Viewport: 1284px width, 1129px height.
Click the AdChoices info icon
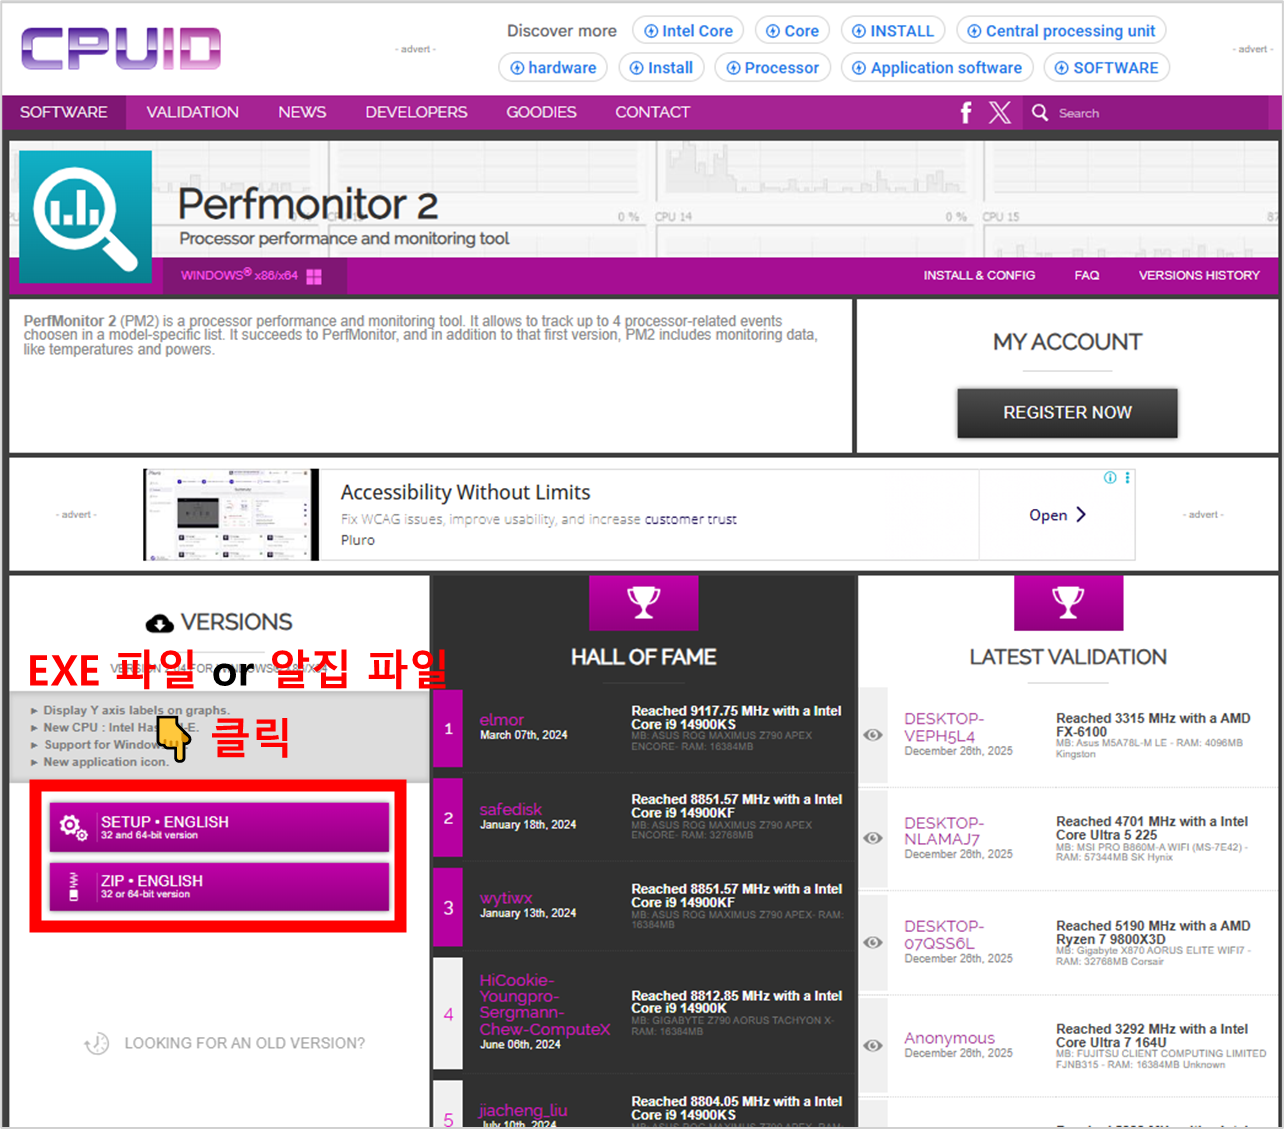click(x=1110, y=478)
